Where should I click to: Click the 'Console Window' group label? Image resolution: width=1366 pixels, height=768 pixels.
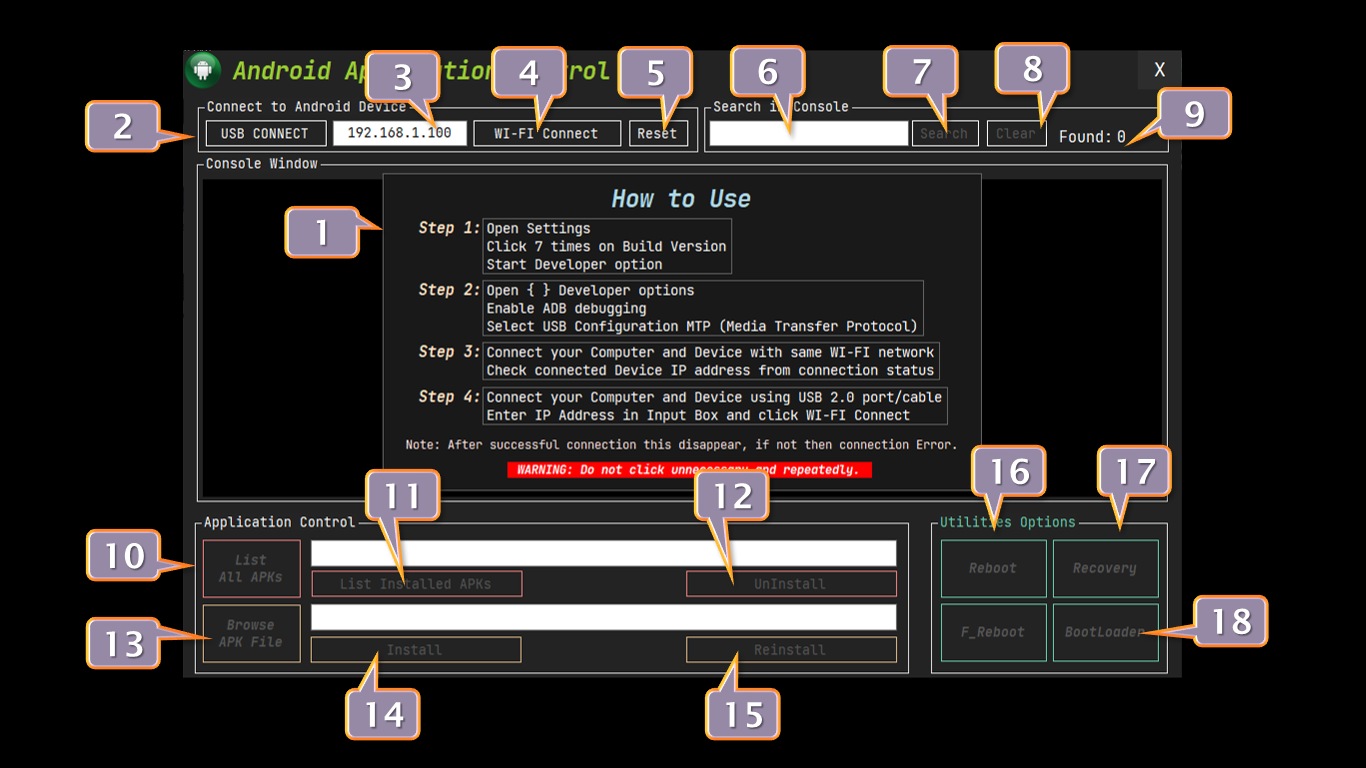[262, 163]
